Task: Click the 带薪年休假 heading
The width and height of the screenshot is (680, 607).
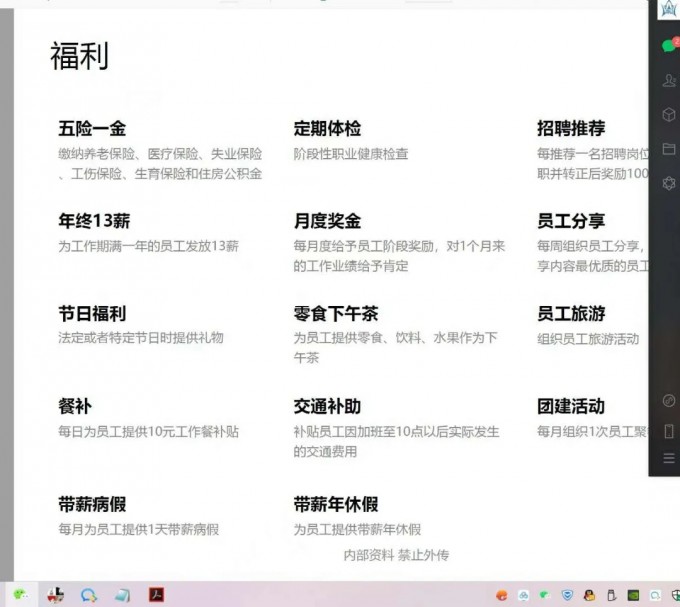Action: coord(336,504)
